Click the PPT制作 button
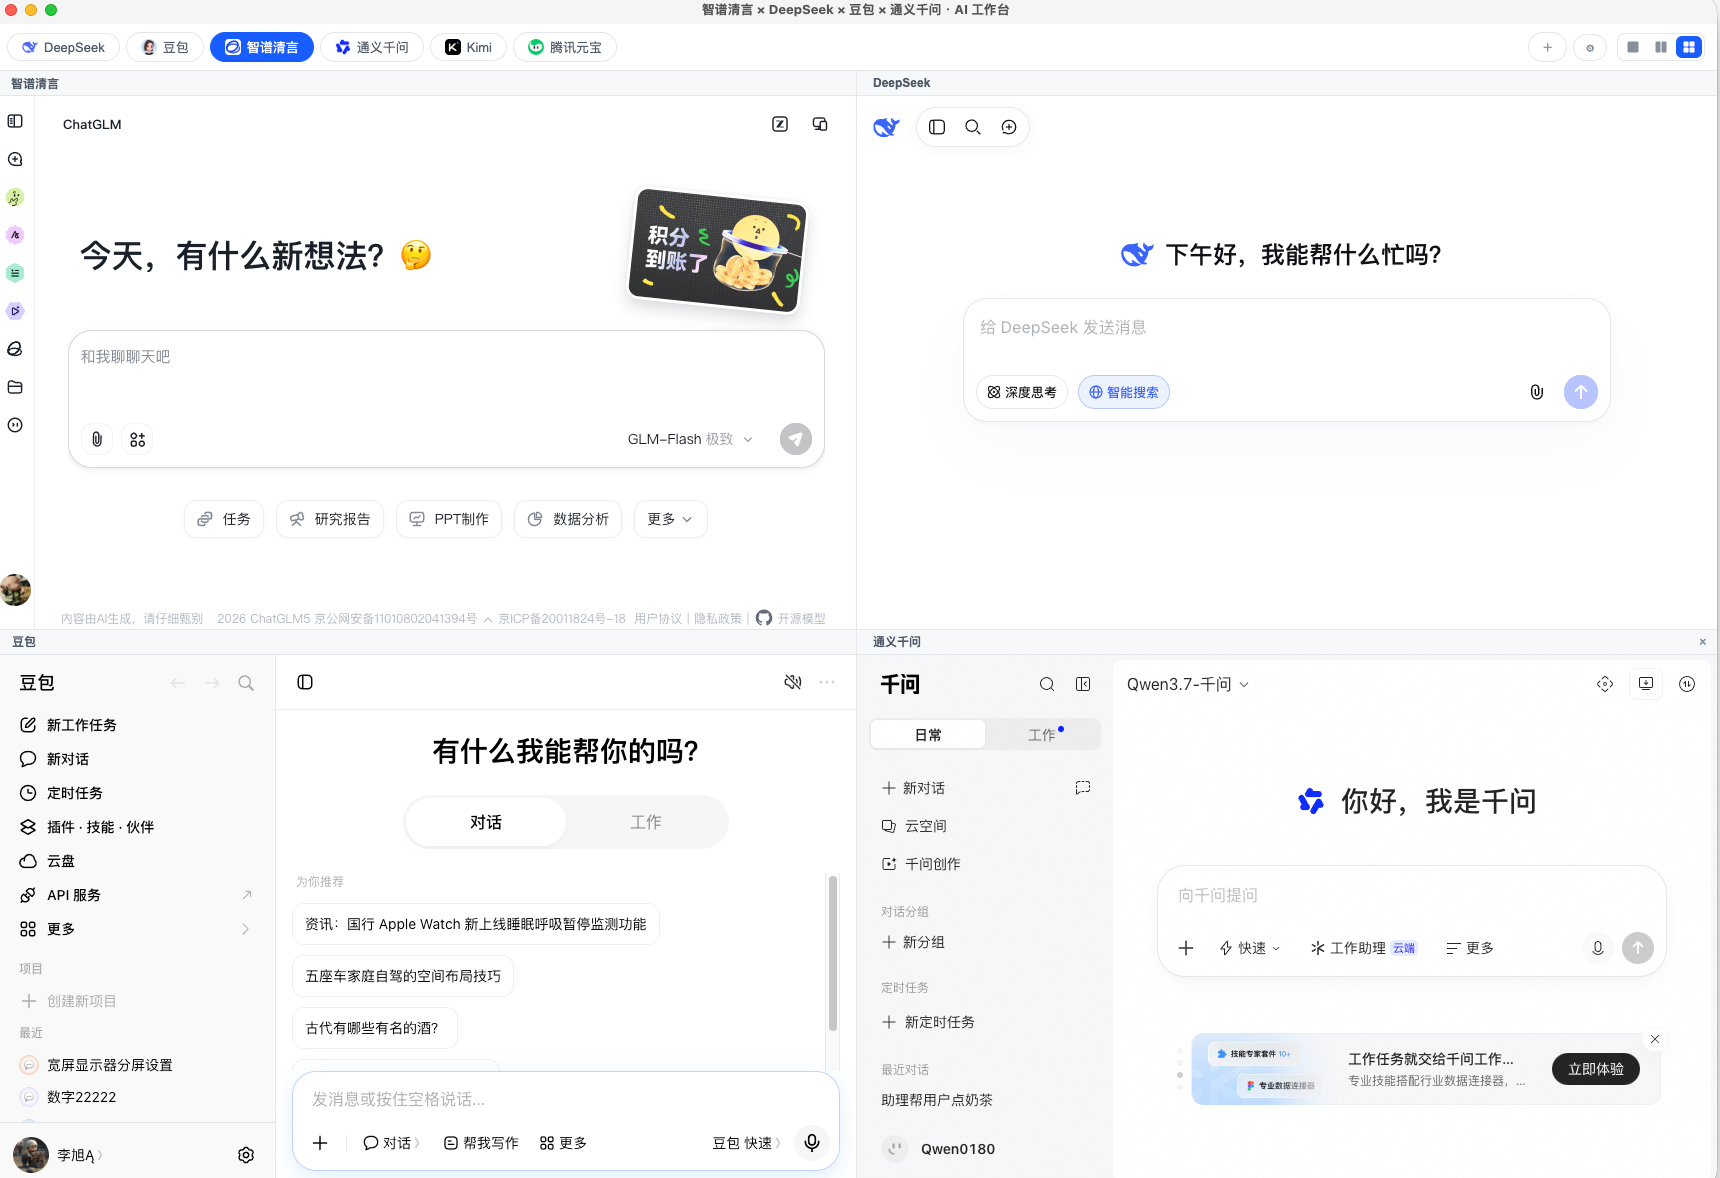This screenshot has width=1720, height=1178. coord(449,519)
